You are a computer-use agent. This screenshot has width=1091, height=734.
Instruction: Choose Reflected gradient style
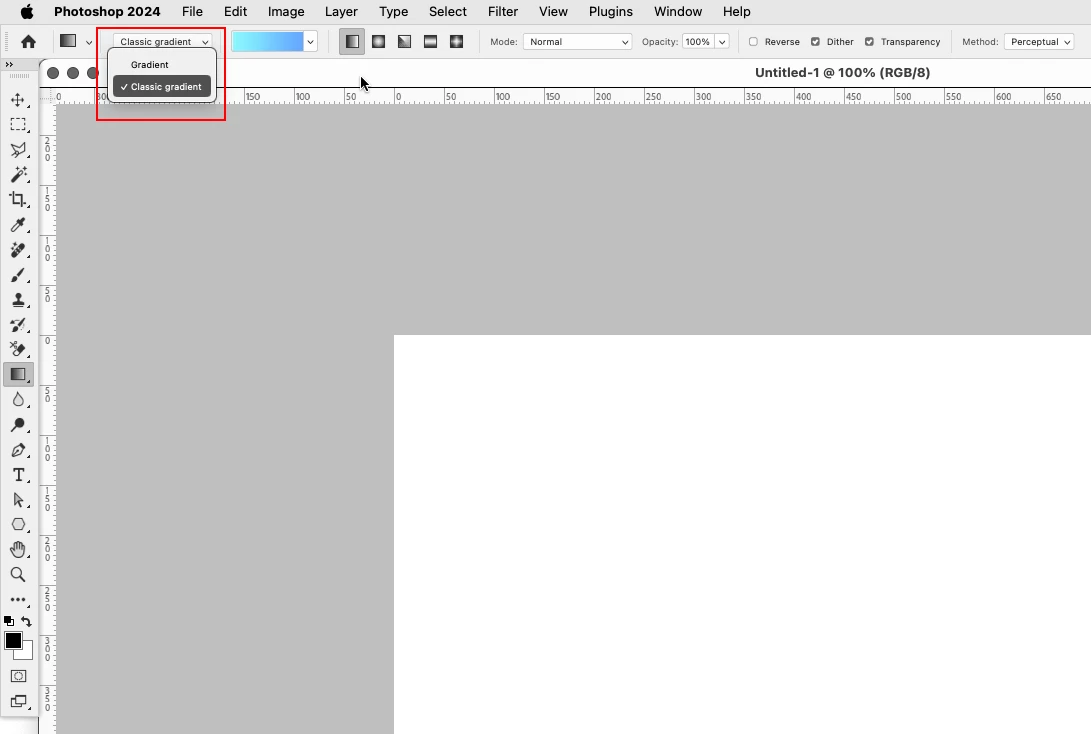point(431,42)
